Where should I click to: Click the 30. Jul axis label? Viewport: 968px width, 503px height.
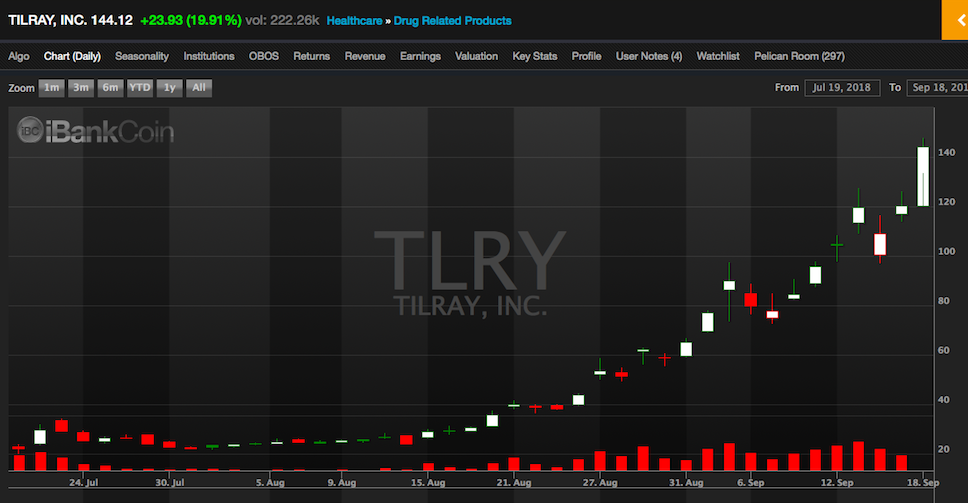pos(170,483)
